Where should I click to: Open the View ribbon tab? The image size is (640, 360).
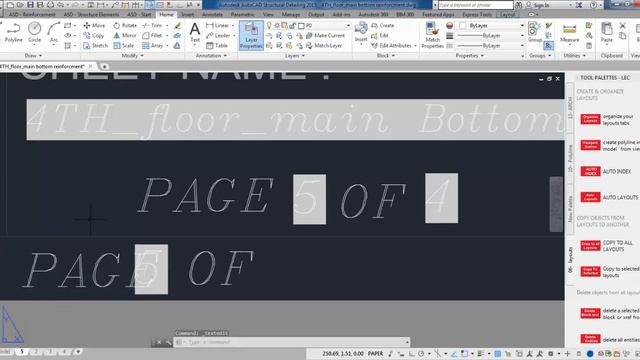[x=268, y=14]
